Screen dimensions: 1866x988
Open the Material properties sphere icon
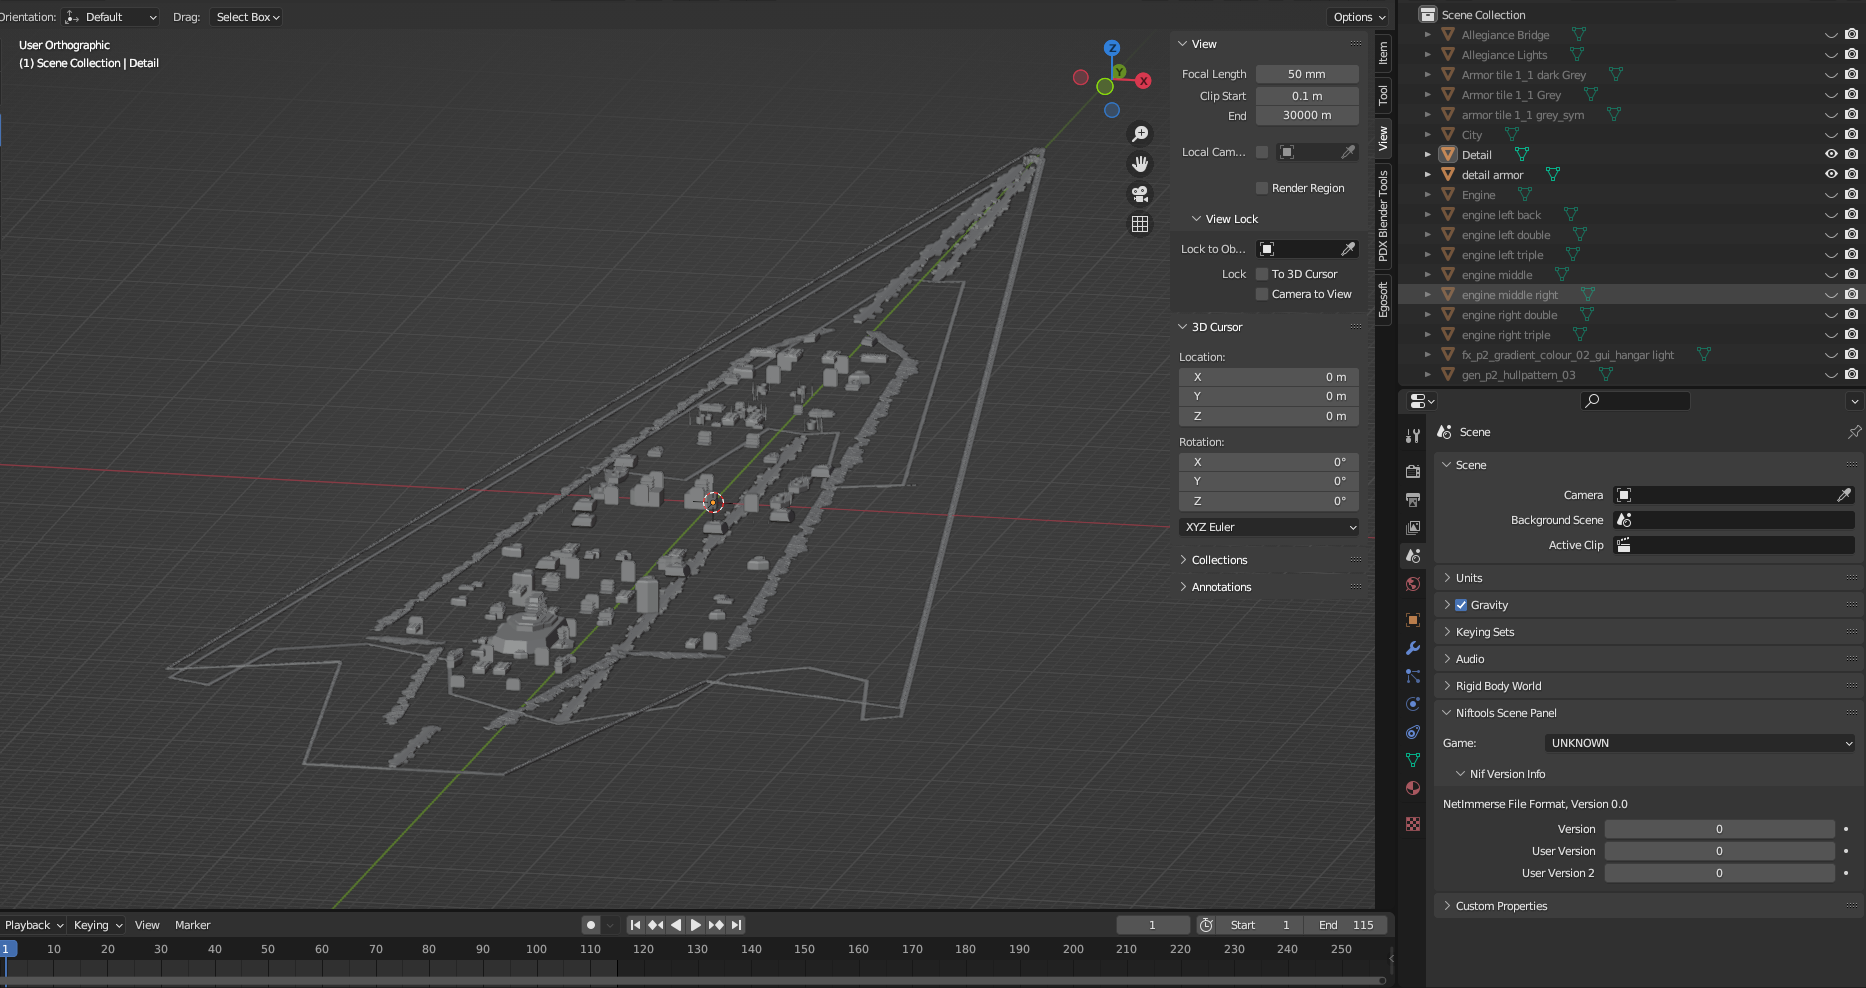(x=1413, y=788)
